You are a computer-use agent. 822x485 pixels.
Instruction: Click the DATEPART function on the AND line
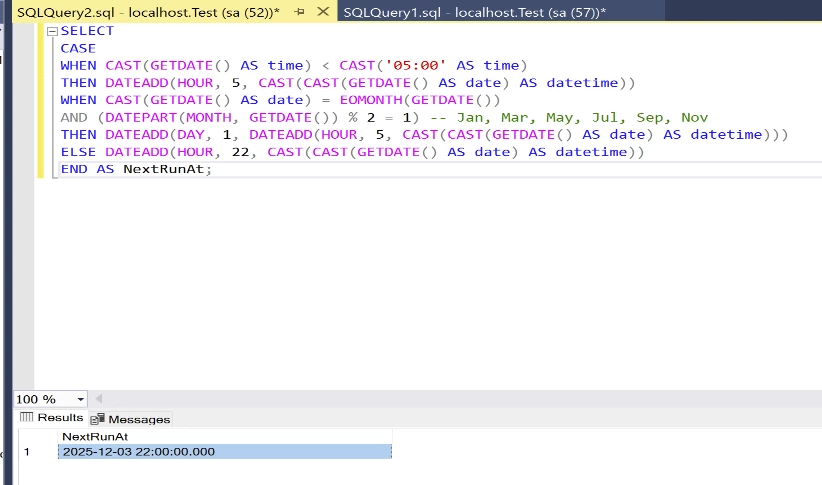tap(141, 117)
